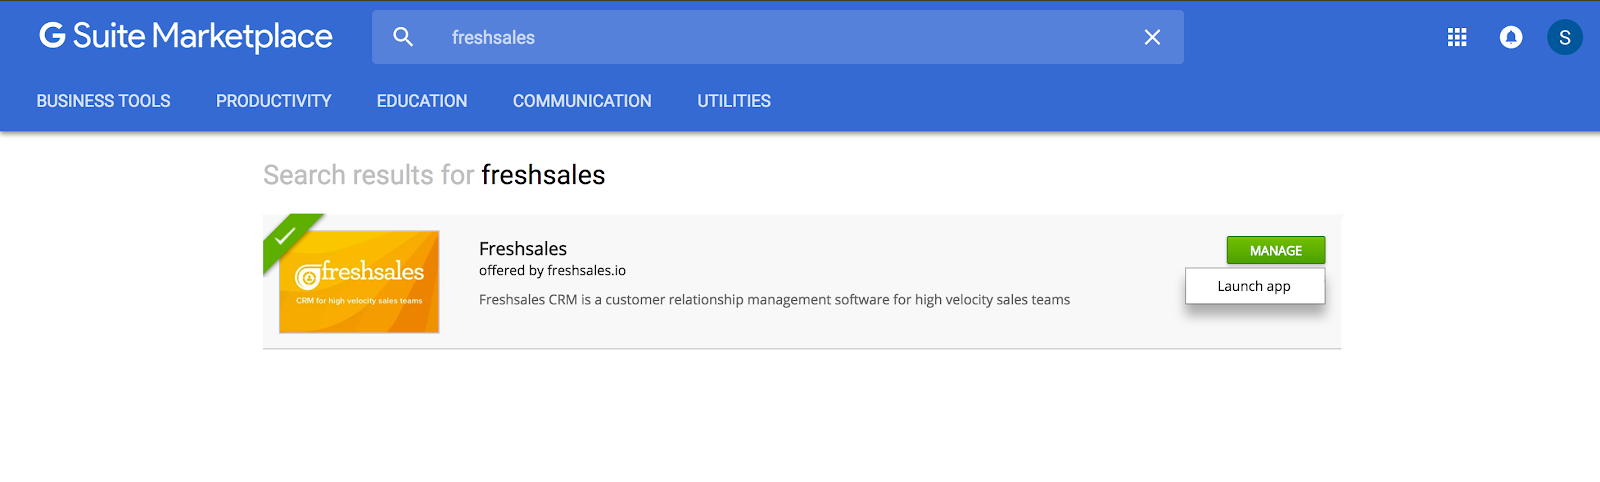
Task: Click the Freshsales result title
Action: [523, 249]
